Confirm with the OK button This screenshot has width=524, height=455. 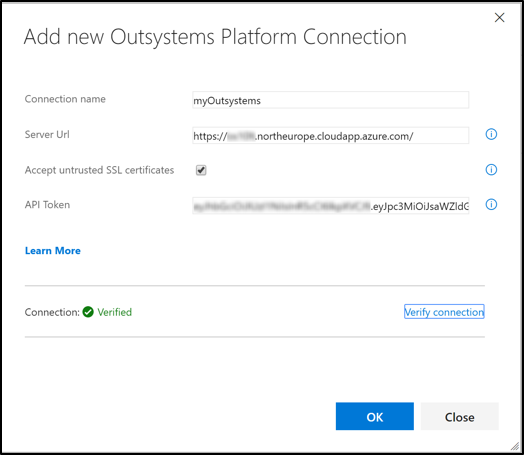click(x=375, y=417)
